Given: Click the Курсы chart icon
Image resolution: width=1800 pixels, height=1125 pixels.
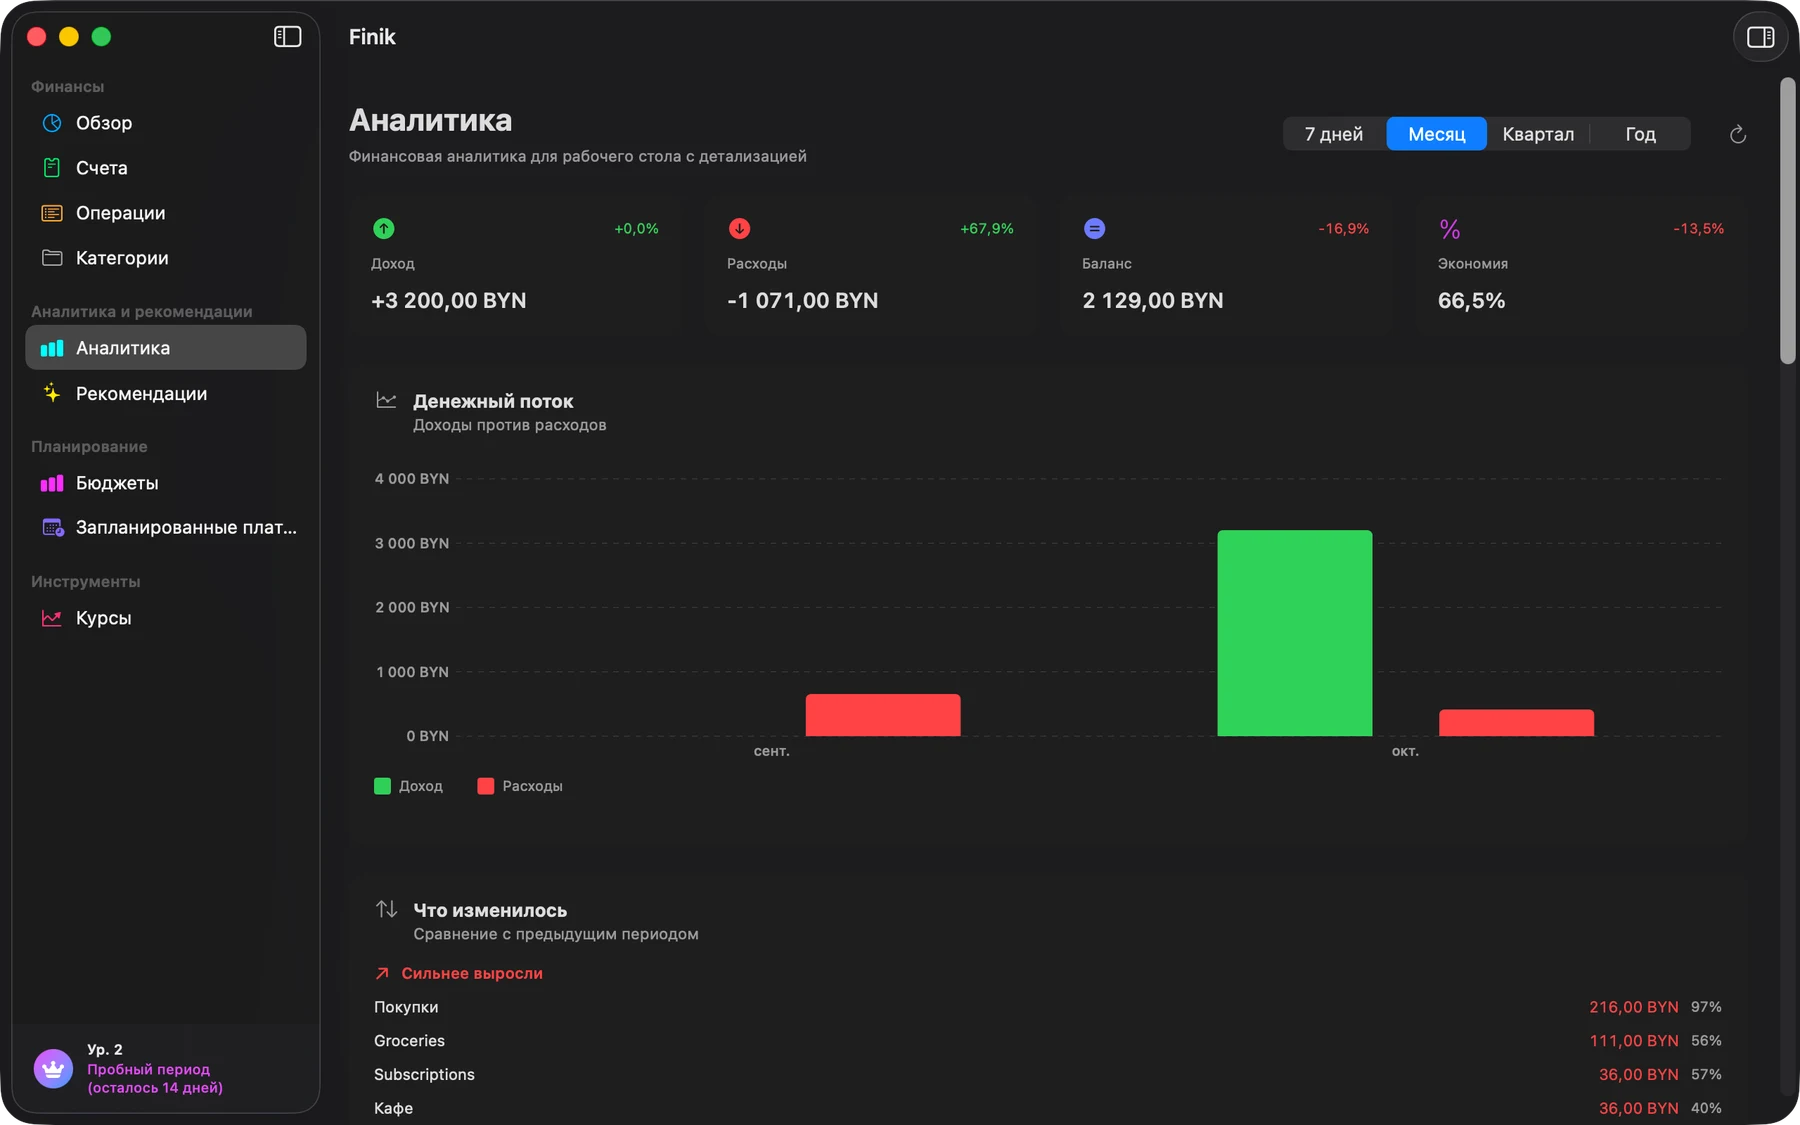Looking at the screenshot, I should pos(52,618).
